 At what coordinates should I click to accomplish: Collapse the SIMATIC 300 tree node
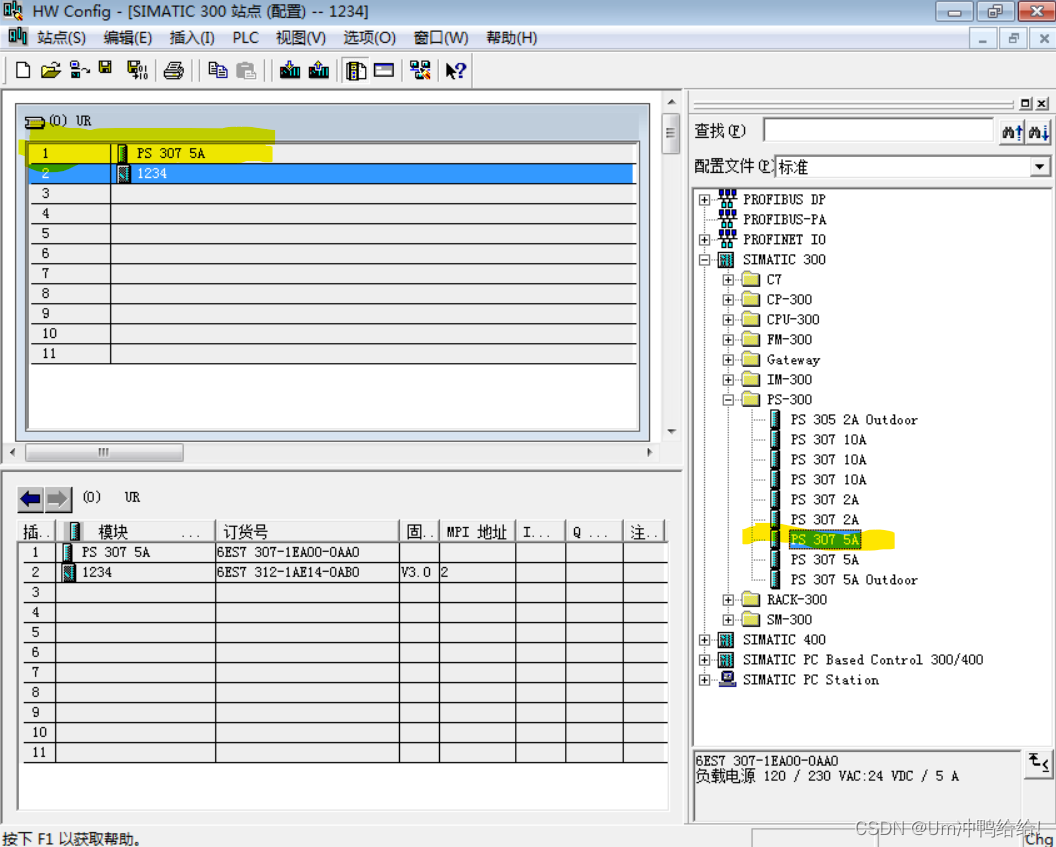(704, 260)
